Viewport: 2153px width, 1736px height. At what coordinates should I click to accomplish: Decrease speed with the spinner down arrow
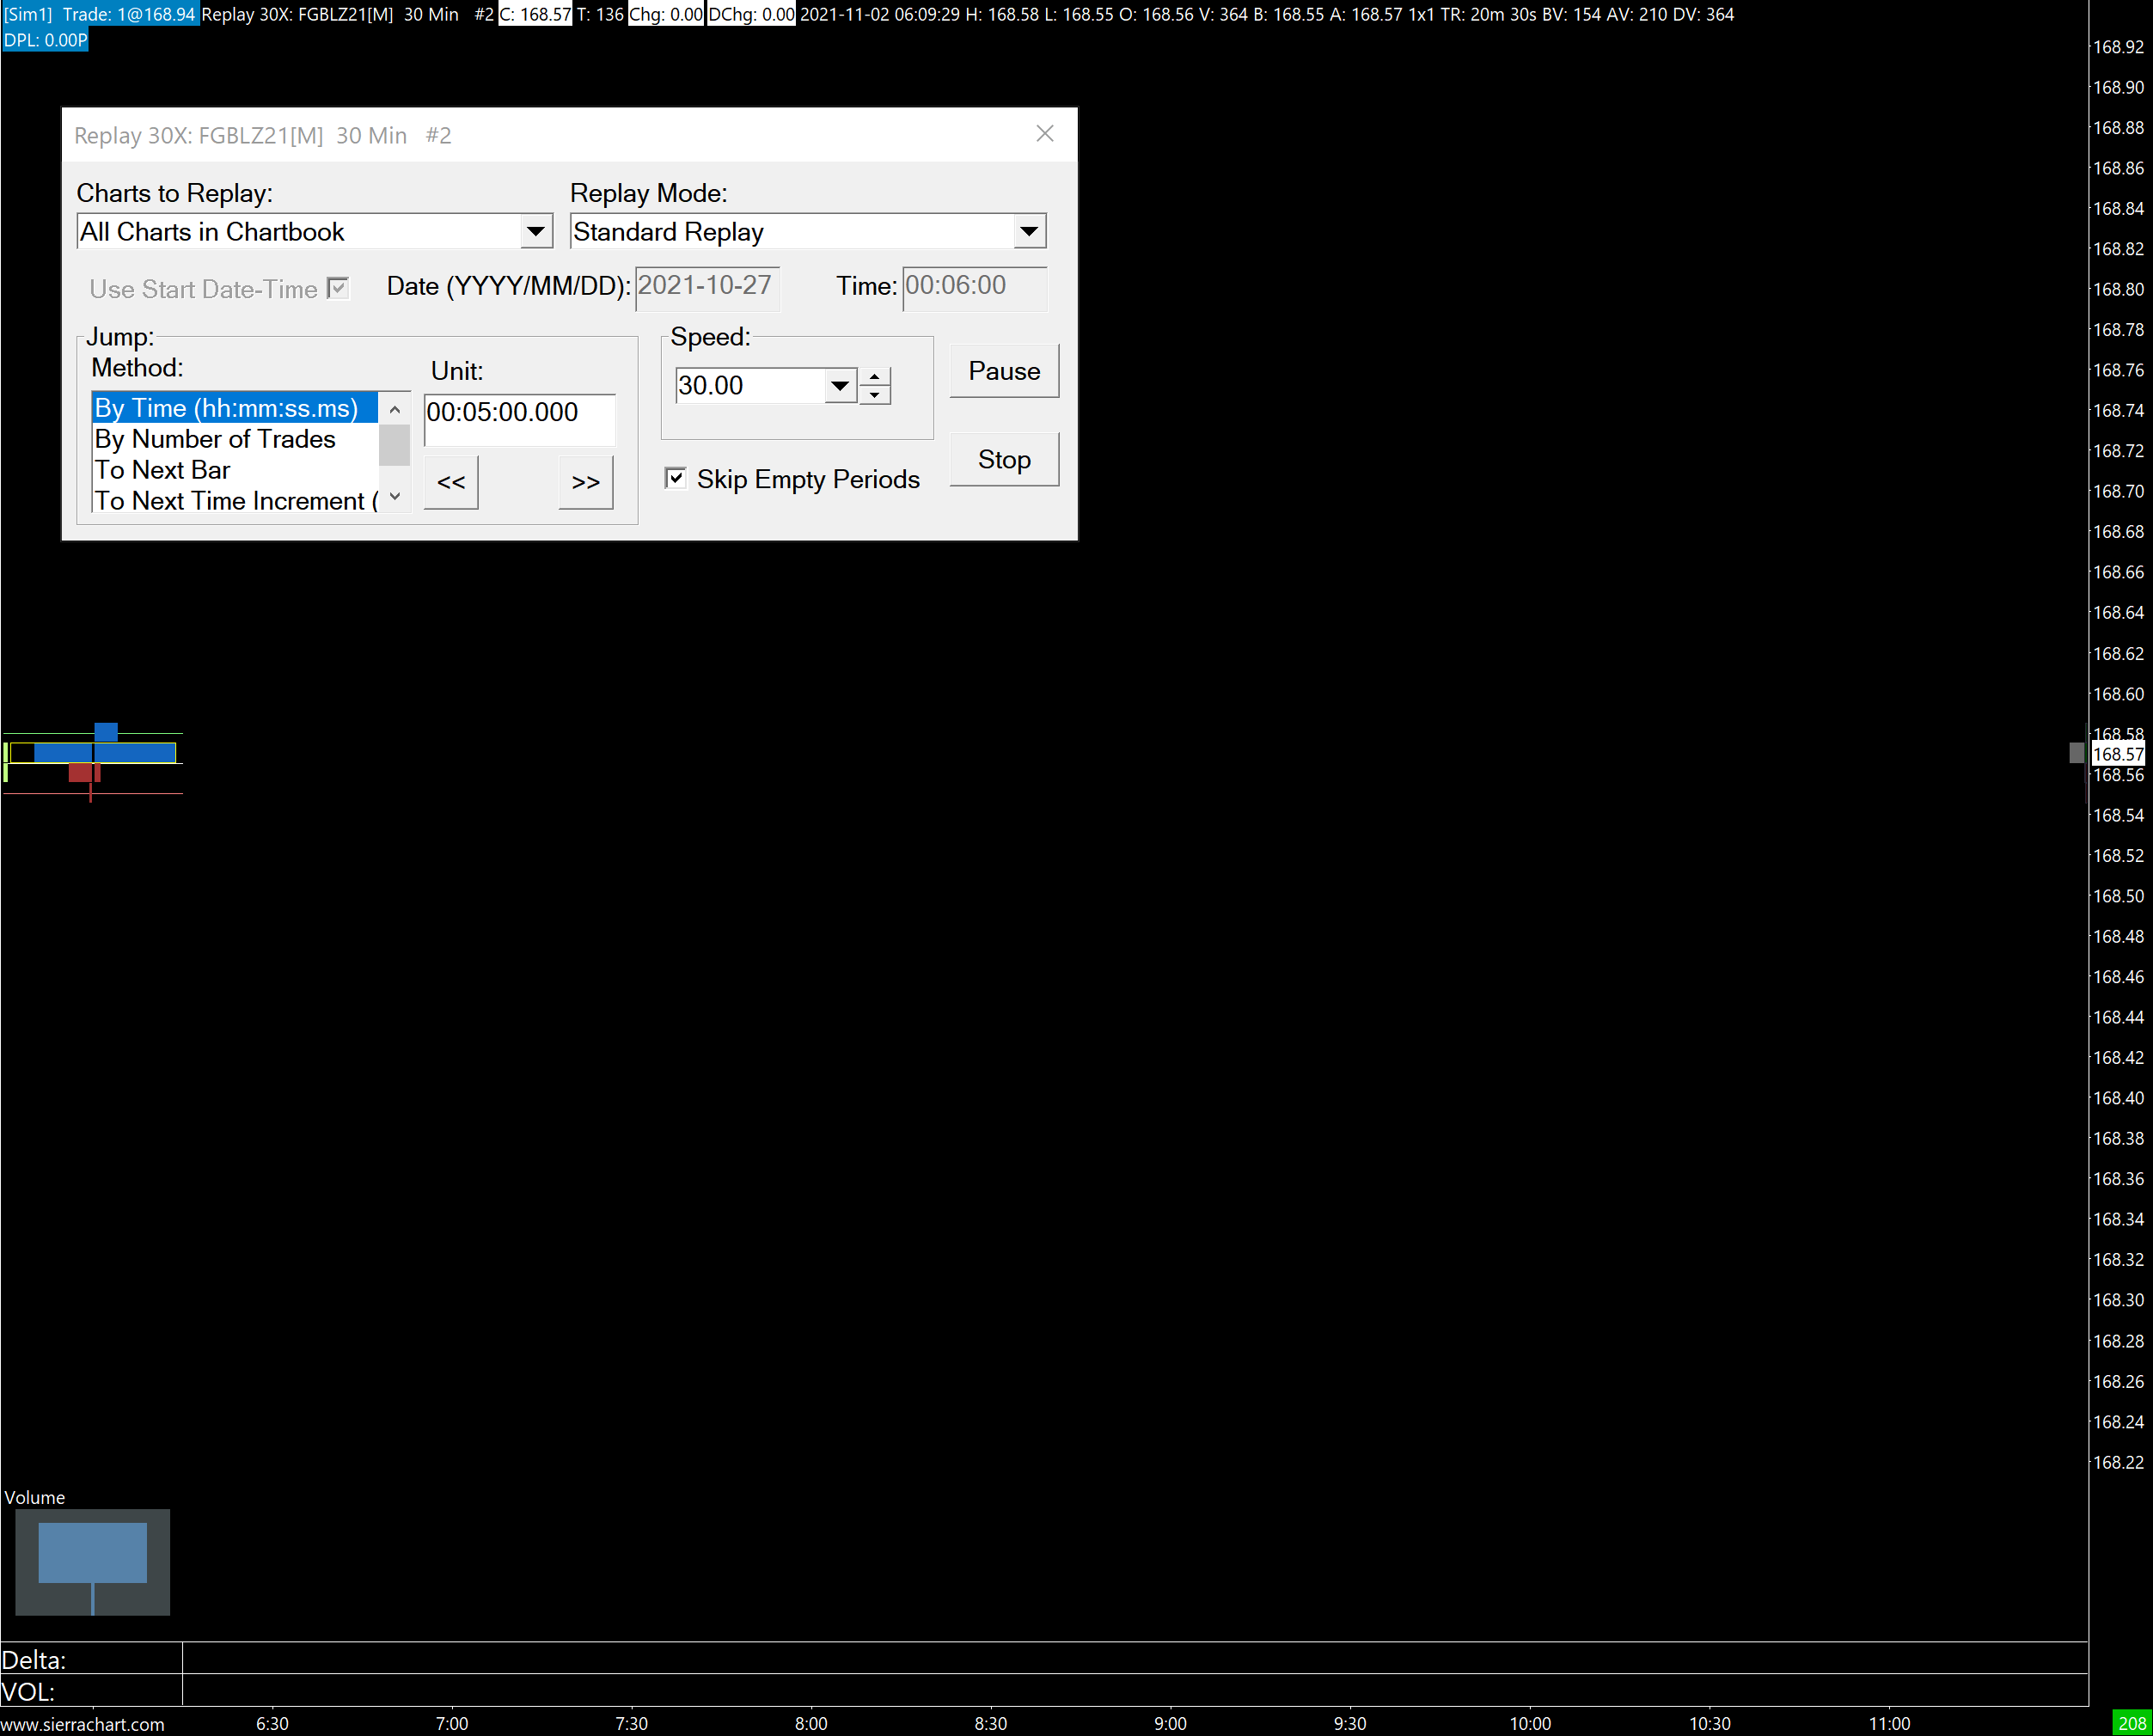(874, 395)
